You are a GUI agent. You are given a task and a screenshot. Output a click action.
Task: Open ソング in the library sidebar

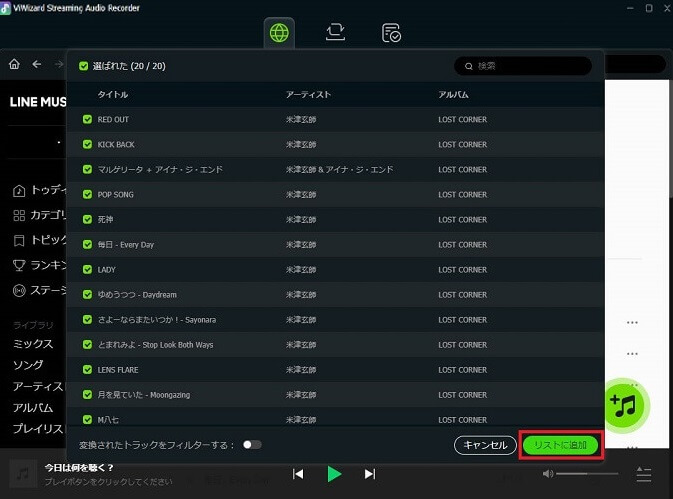click(28, 365)
